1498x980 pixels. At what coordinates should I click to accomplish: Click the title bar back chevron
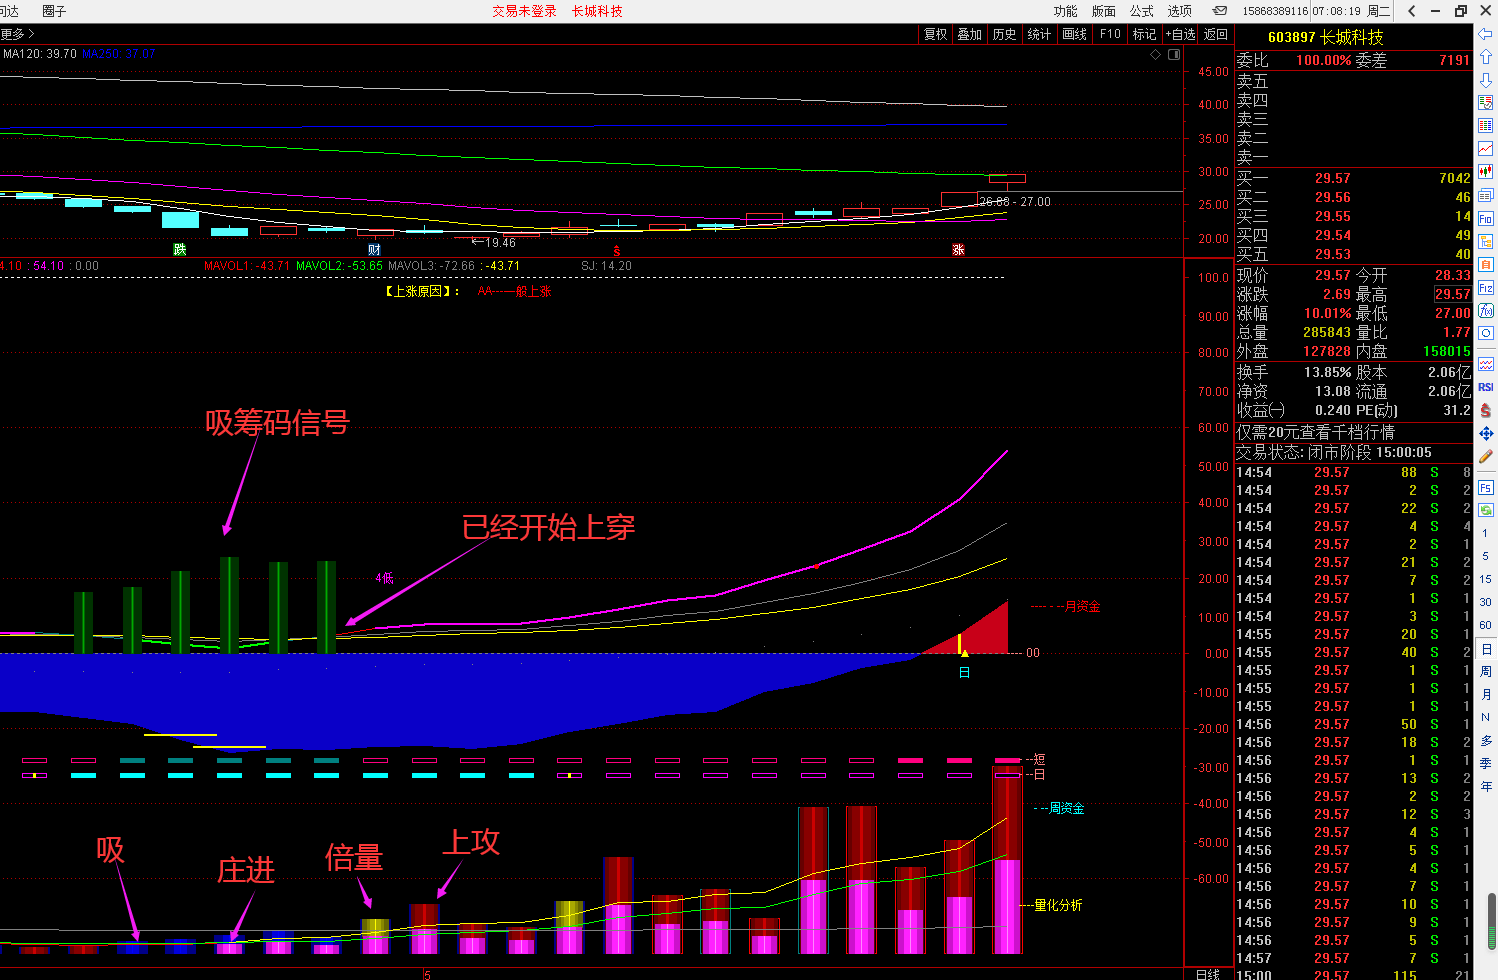tap(1412, 11)
